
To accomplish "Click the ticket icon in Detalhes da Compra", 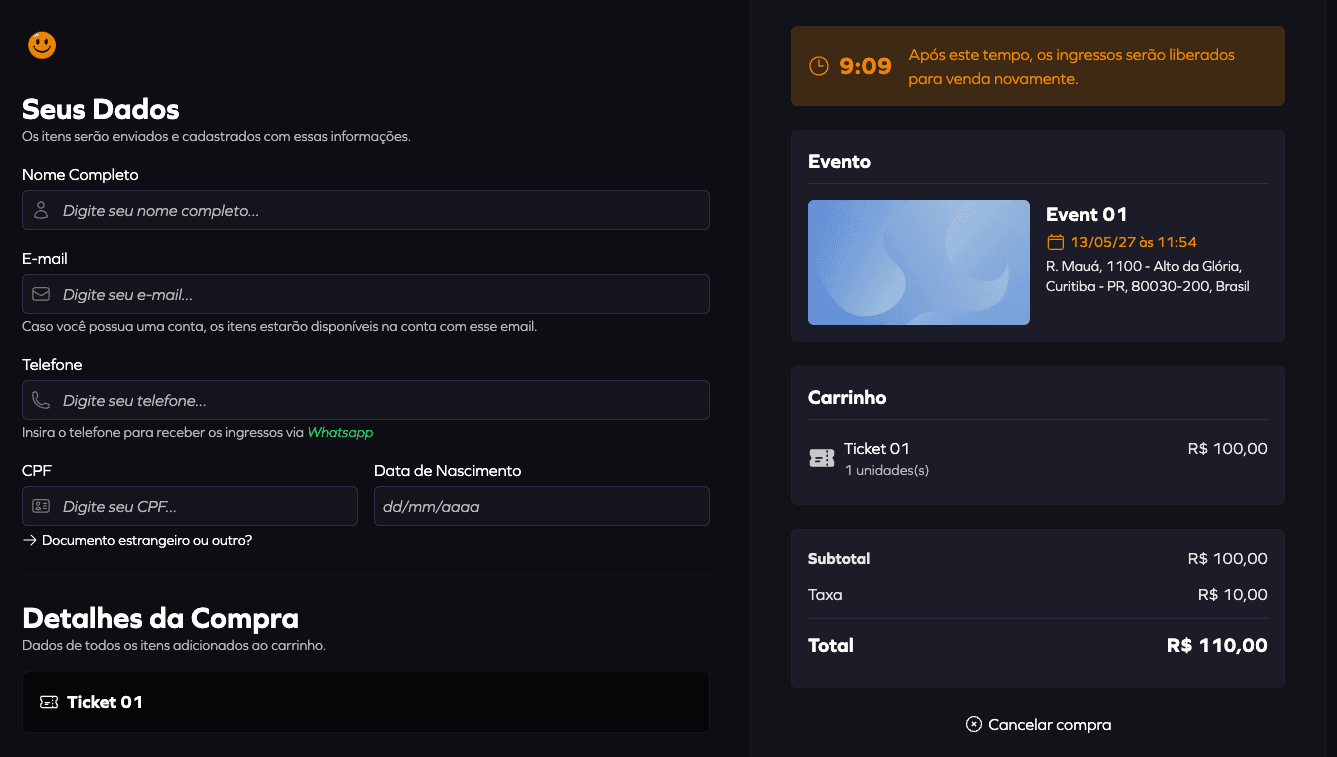I will [49, 702].
